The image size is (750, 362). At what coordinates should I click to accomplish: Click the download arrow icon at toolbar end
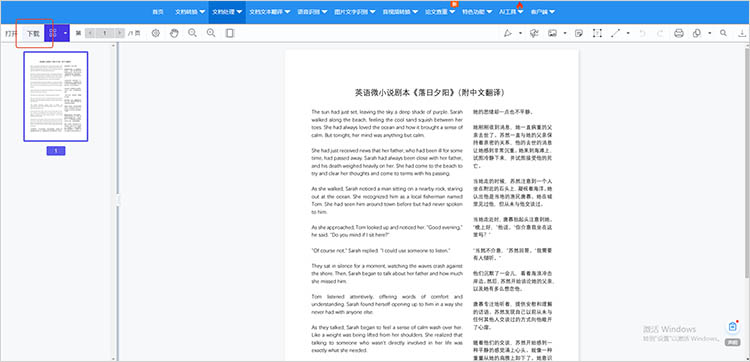point(741,33)
